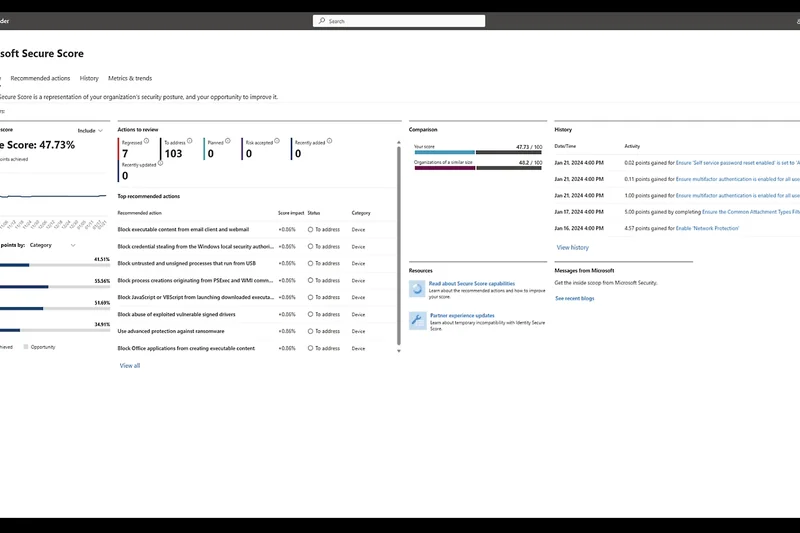Switch to the History tab
Screen dimensions: 800x533
click(x=89, y=79)
